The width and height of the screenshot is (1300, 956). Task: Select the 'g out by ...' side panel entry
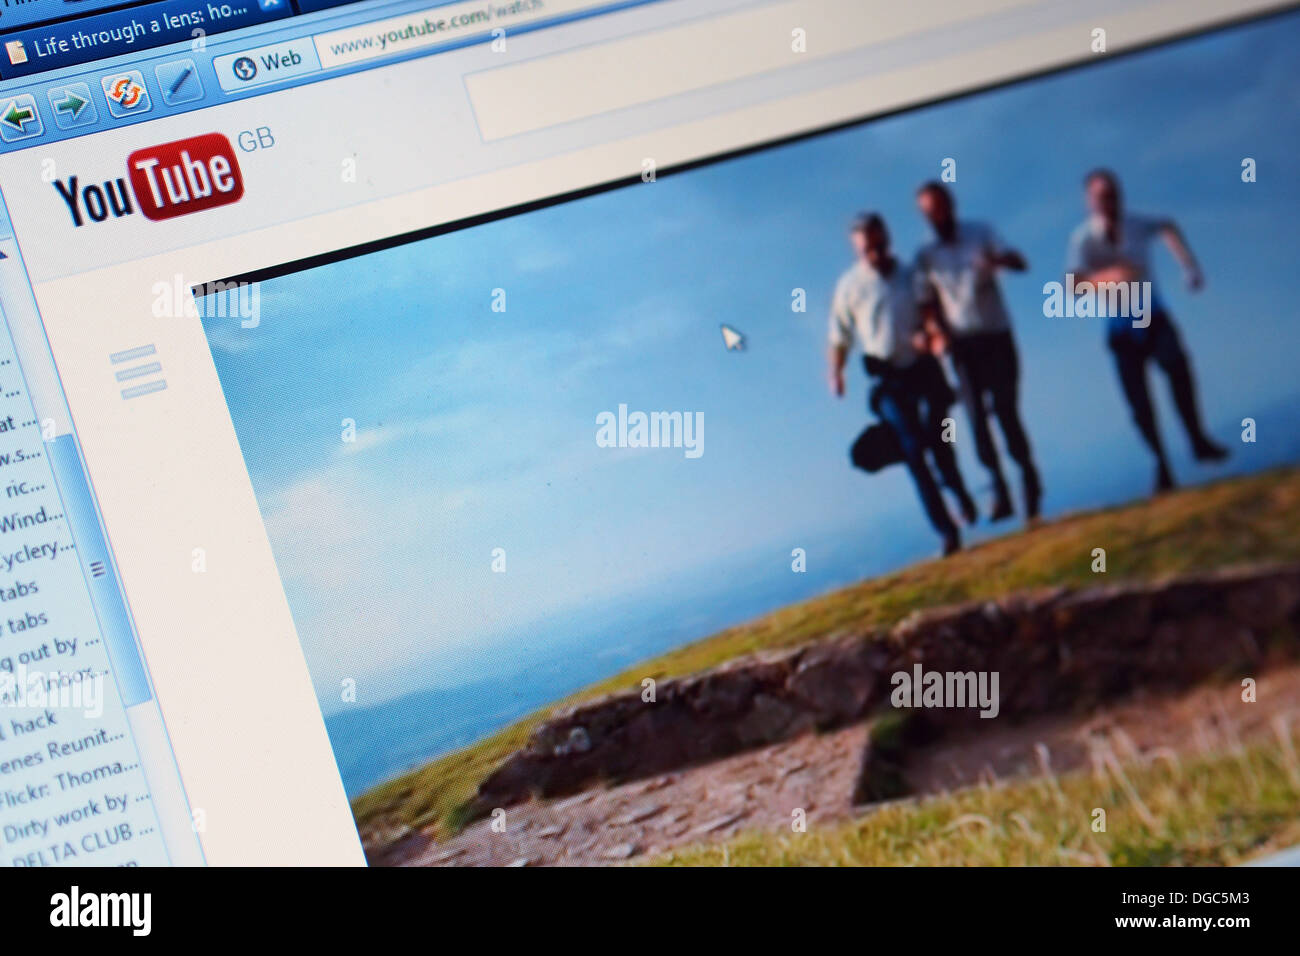[x=48, y=652]
